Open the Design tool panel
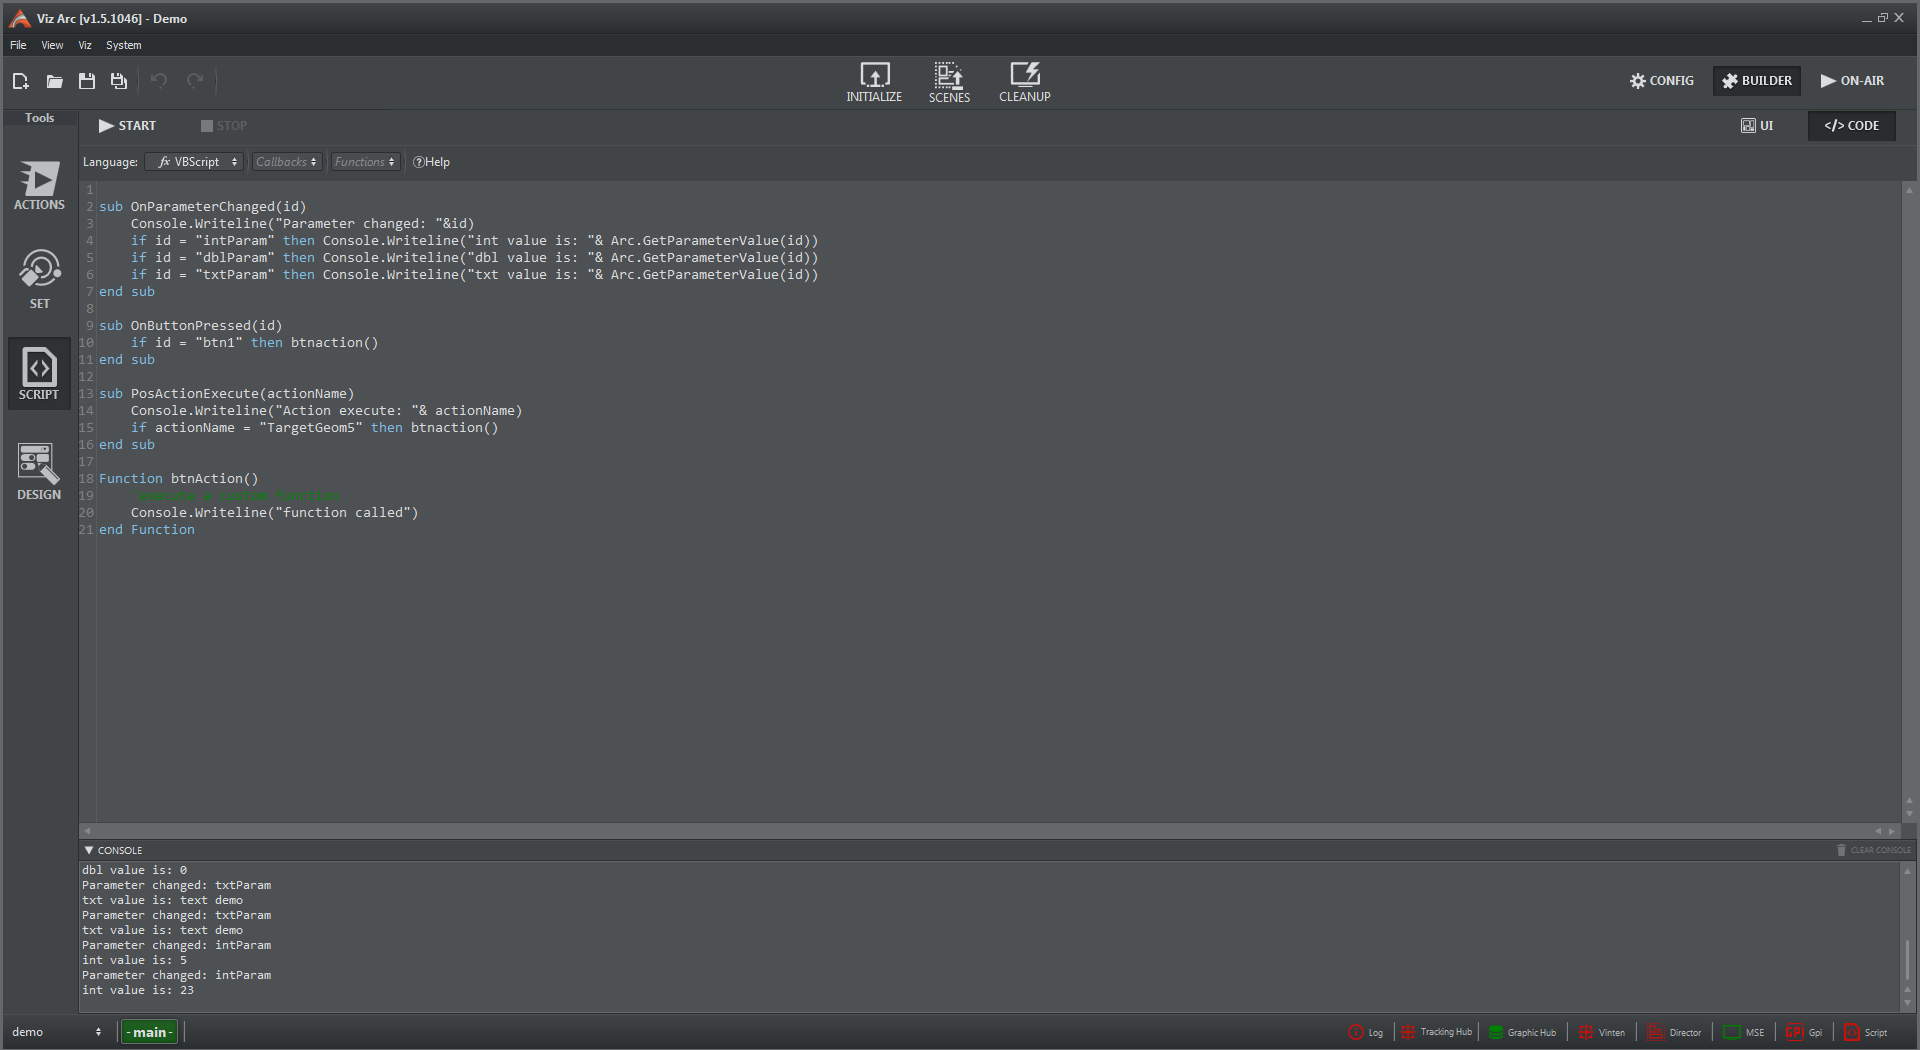1920x1050 pixels. (39, 472)
